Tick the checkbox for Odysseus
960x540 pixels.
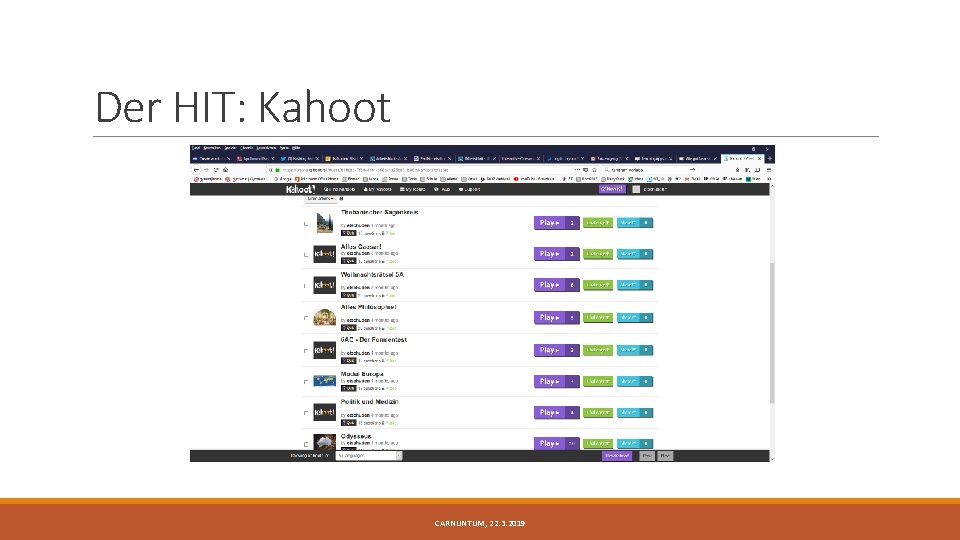click(x=306, y=444)
